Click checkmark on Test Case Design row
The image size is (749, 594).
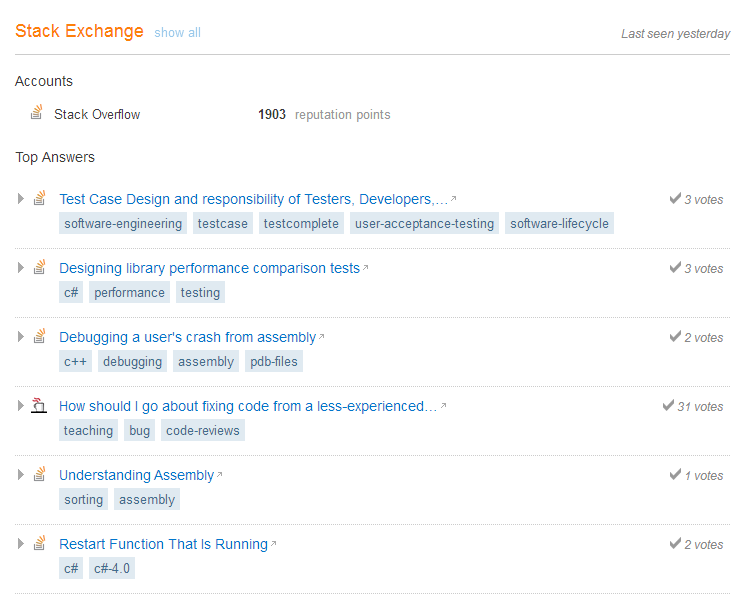pyautogui.click(x=675, y=198)
